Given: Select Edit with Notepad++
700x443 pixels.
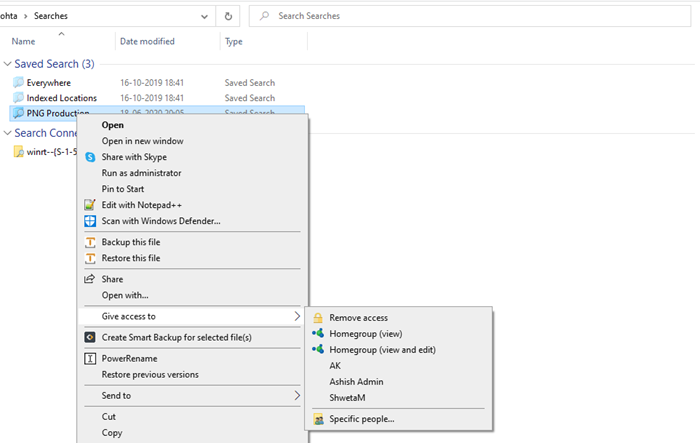Looking at the screenshot, I should pos(142,205).
